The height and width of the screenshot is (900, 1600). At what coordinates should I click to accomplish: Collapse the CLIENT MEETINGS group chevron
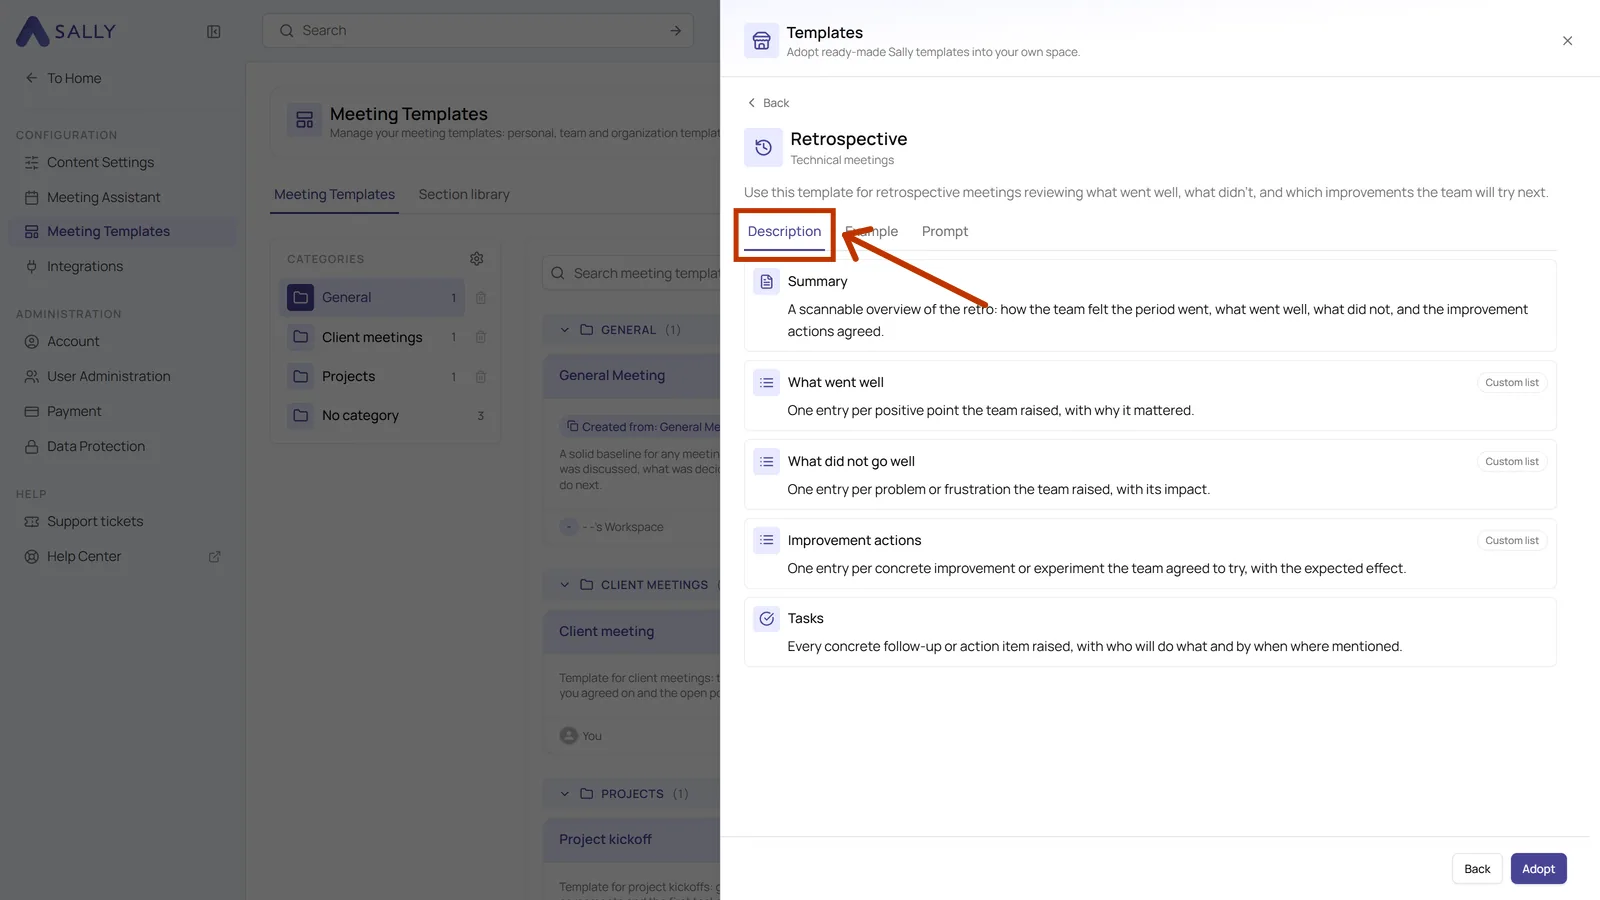[565, 585]
